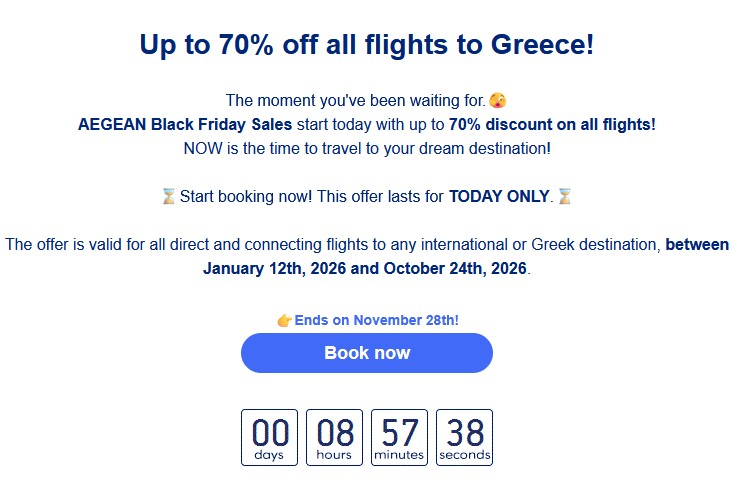The image size is (737, 494).
Task: Click the January–October 2026 date range
Action: [x=366, y=269]
